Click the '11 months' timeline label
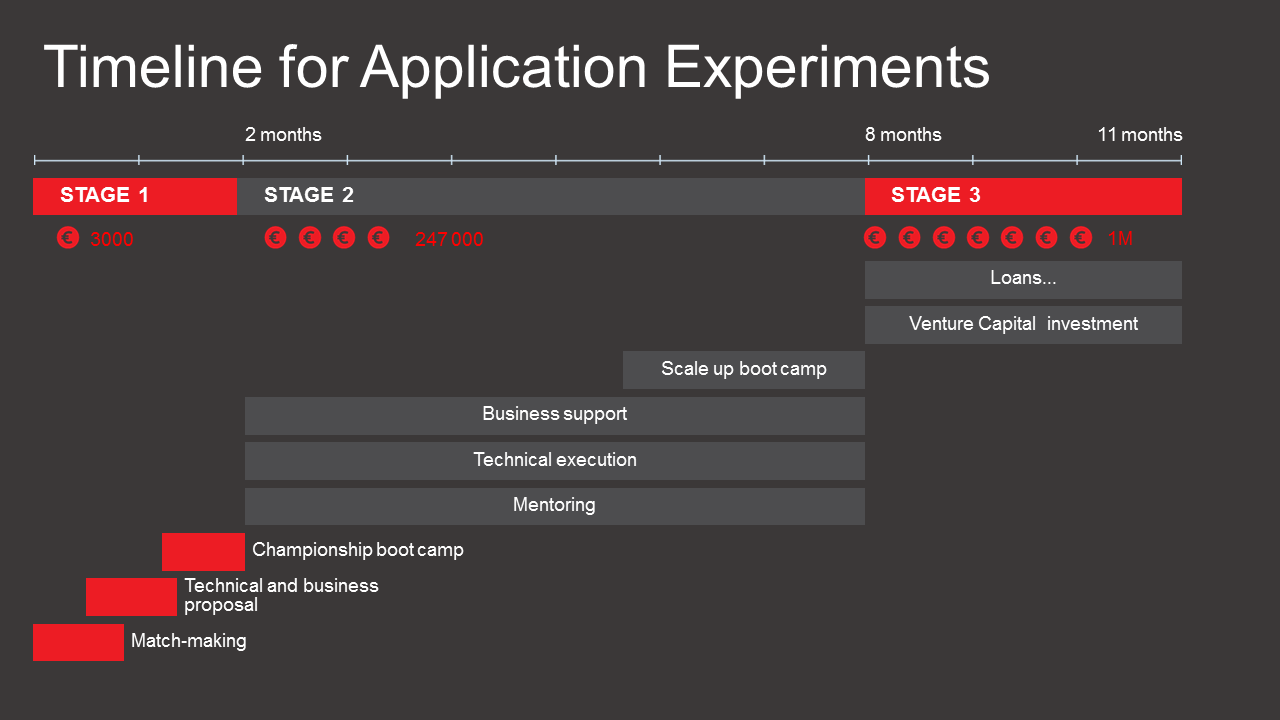This screenshot has height=720, width=1280. pos(1140,134)
